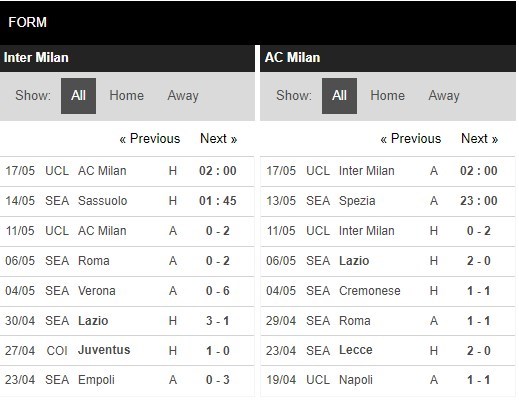Open Juventus match in Inter list
Image resolution: width=519 pixels, height=404 pixels.
click(x=127, y=350)
